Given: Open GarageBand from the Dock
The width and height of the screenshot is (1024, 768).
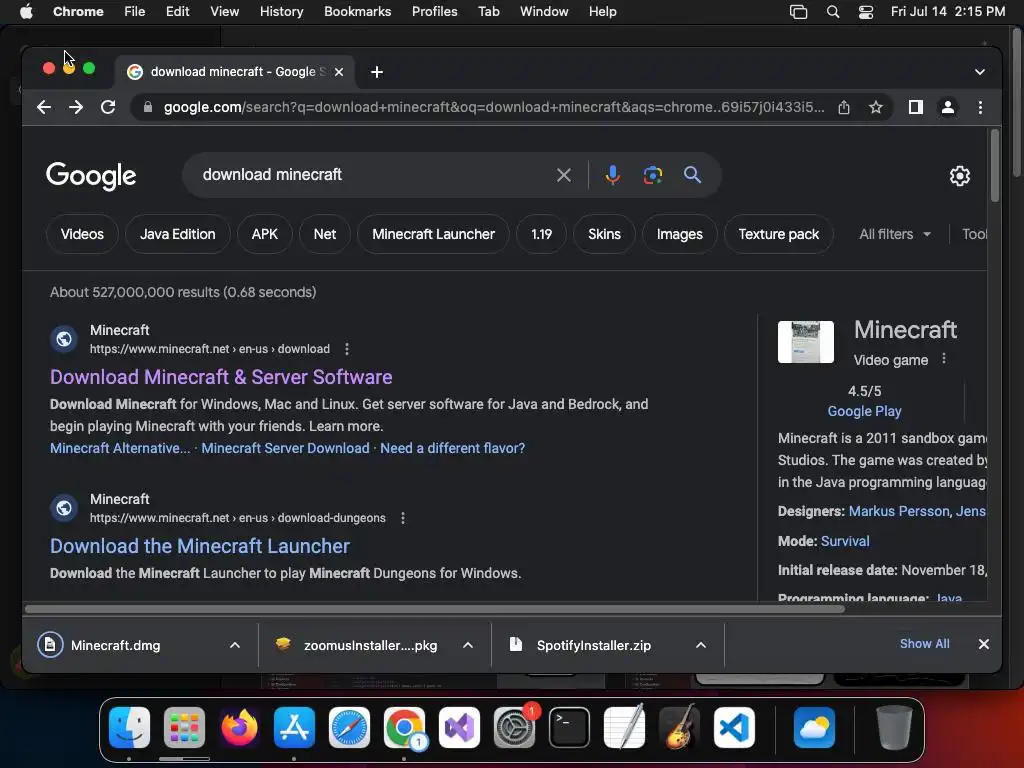Looking at the screenshot, I should pos(679,727).
